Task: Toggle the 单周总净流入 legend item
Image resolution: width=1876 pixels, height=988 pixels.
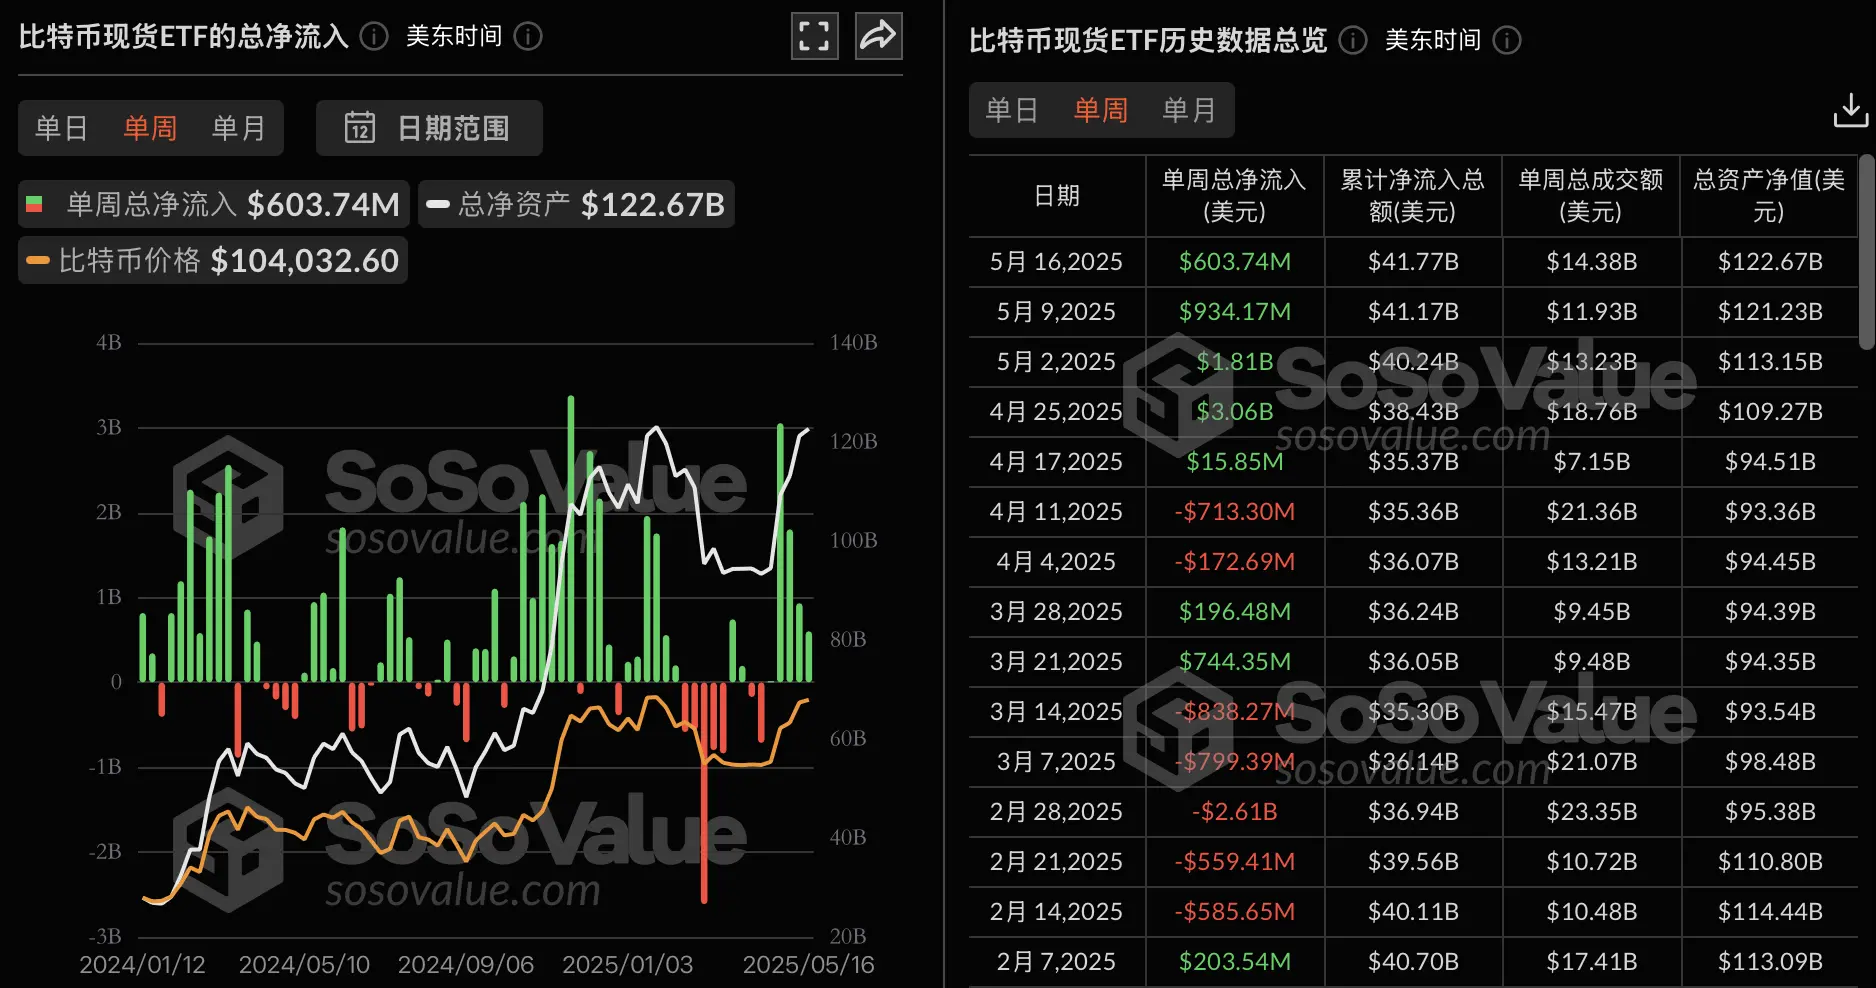Action: tap(213, 204)
